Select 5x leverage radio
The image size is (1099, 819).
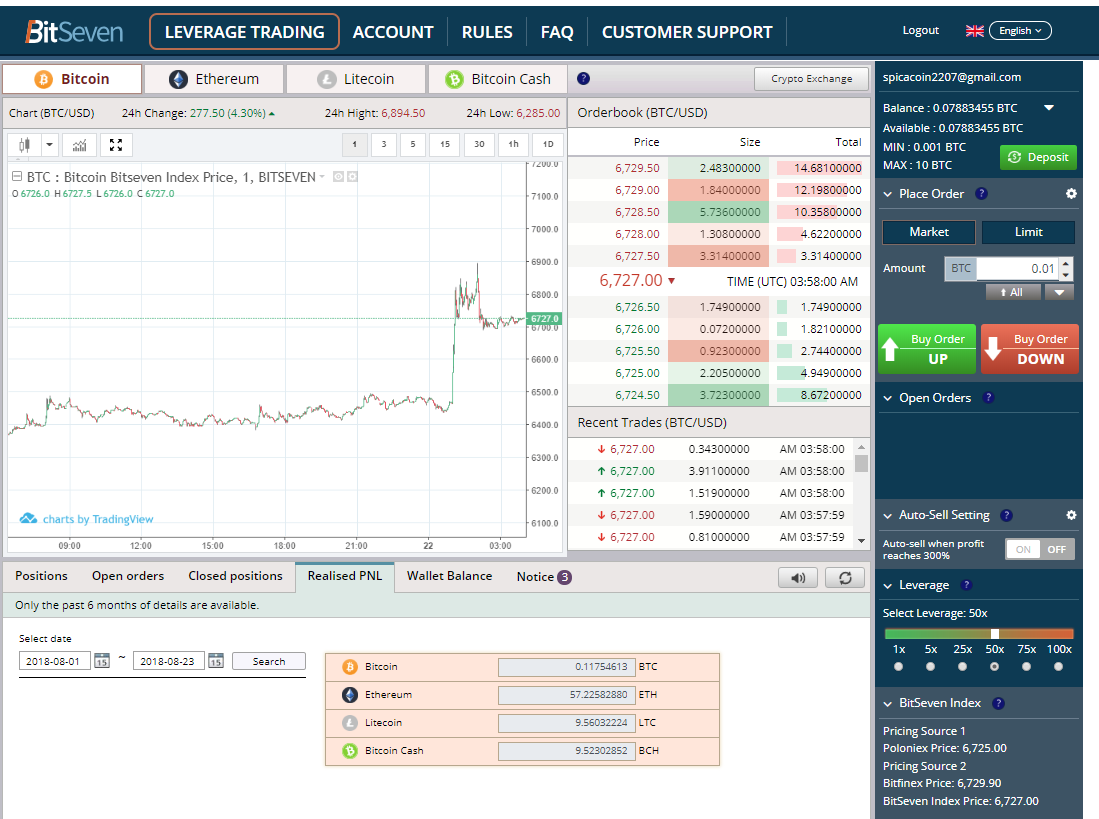click(x=930, y=666)
